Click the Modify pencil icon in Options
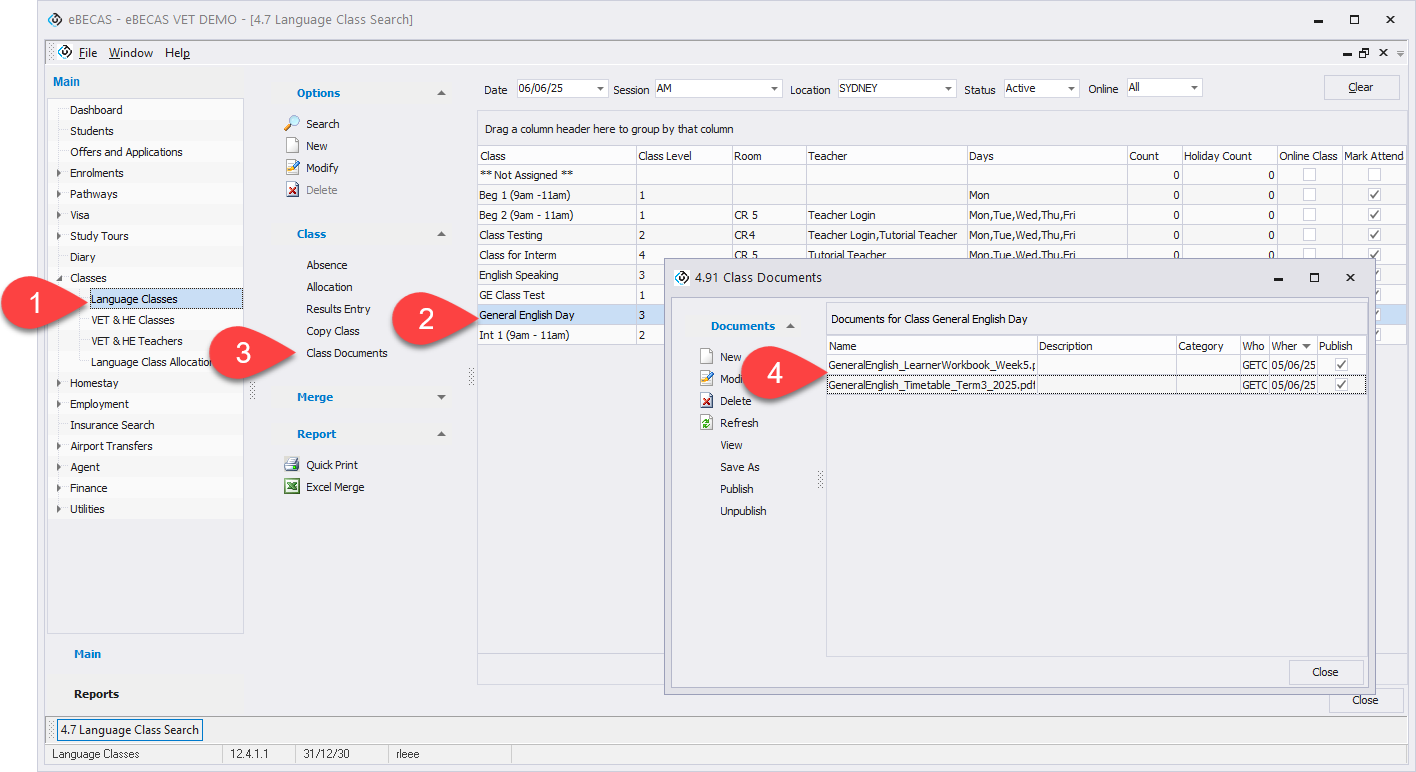The width and height of the screenshot is (1416, 772). (x=292, y=168)
